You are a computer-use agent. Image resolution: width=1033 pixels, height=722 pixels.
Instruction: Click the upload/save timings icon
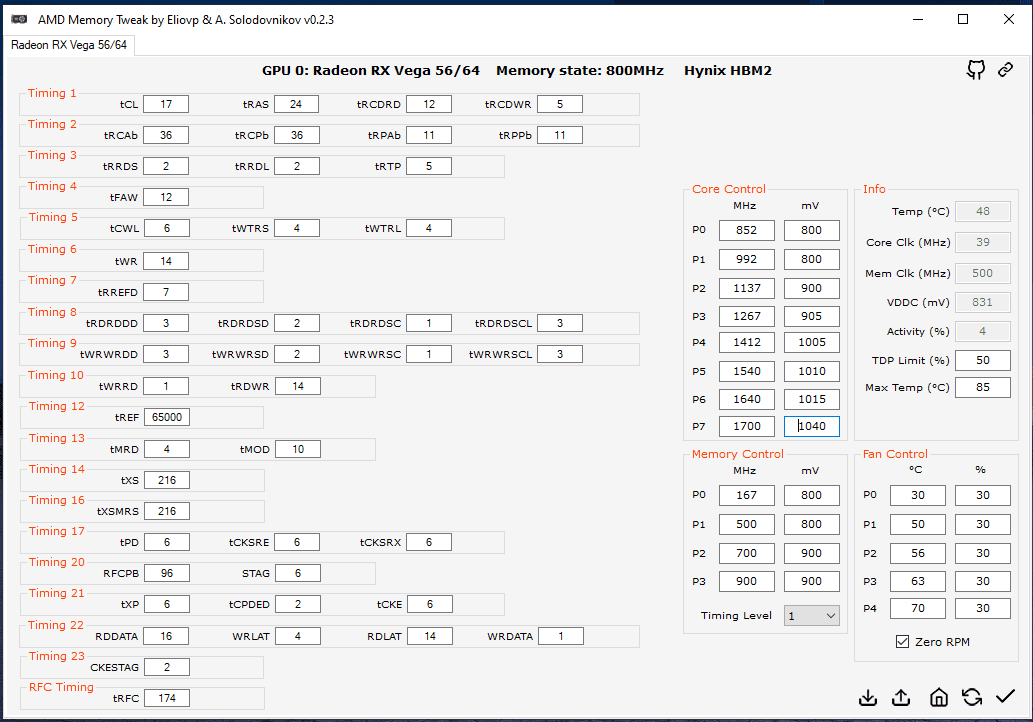901,698
